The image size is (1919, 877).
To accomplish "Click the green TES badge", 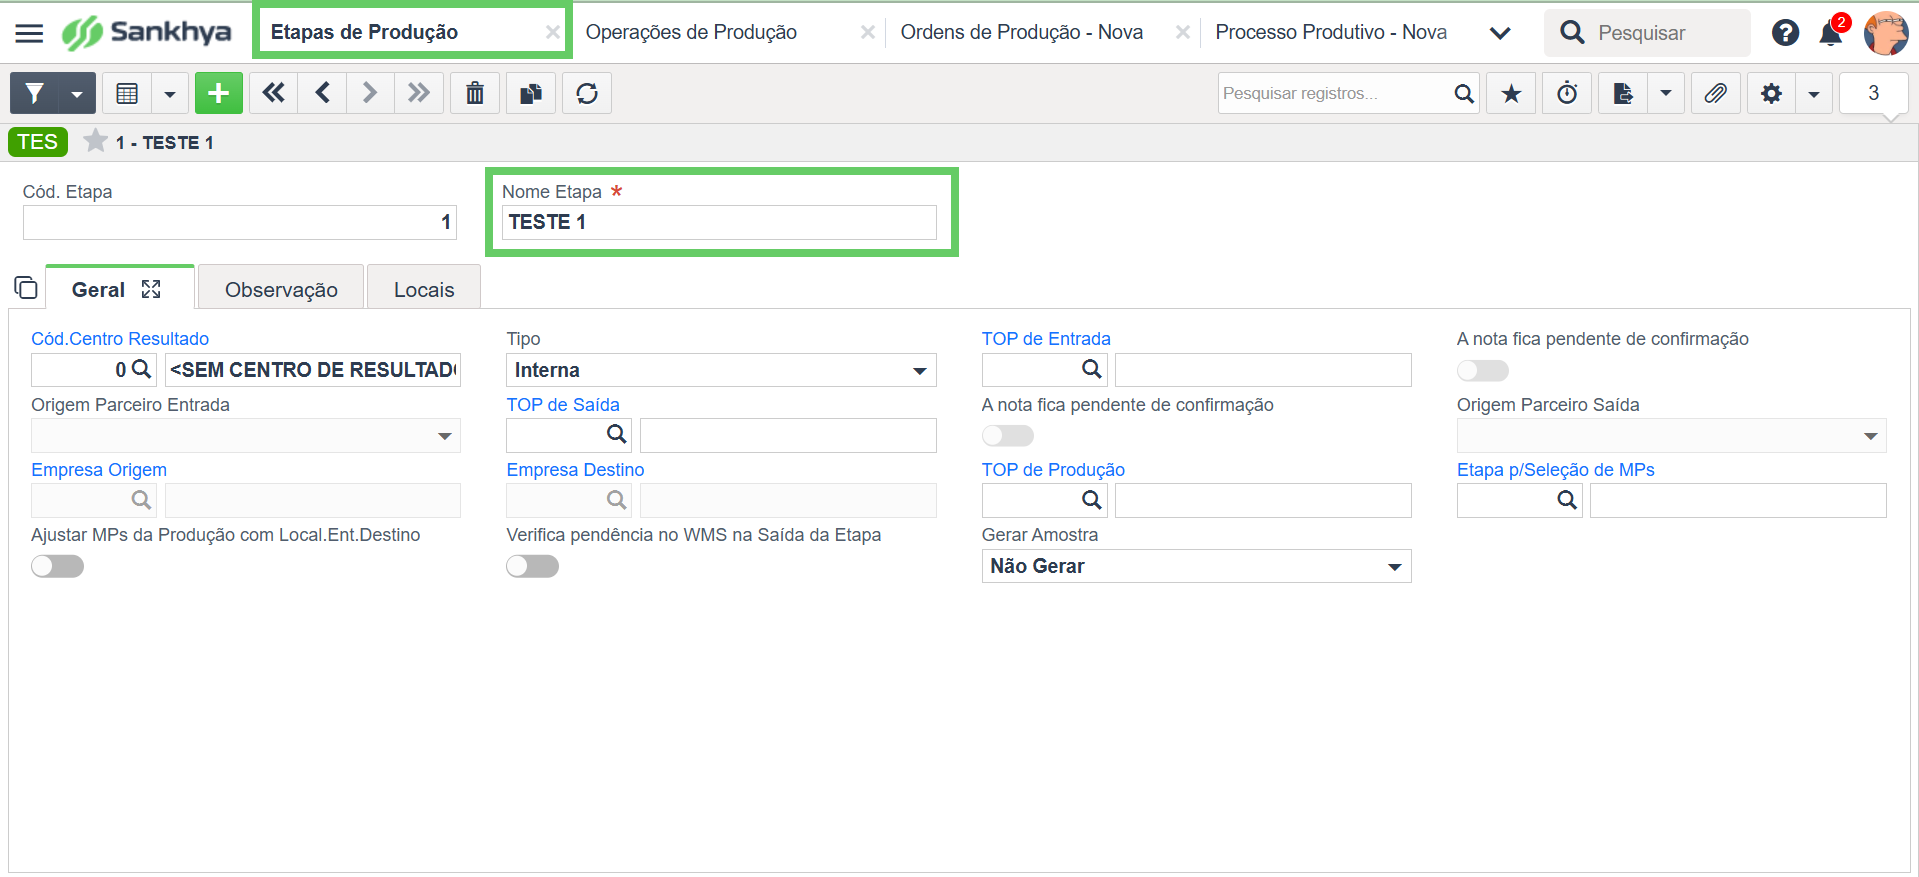I will [38, 142].
